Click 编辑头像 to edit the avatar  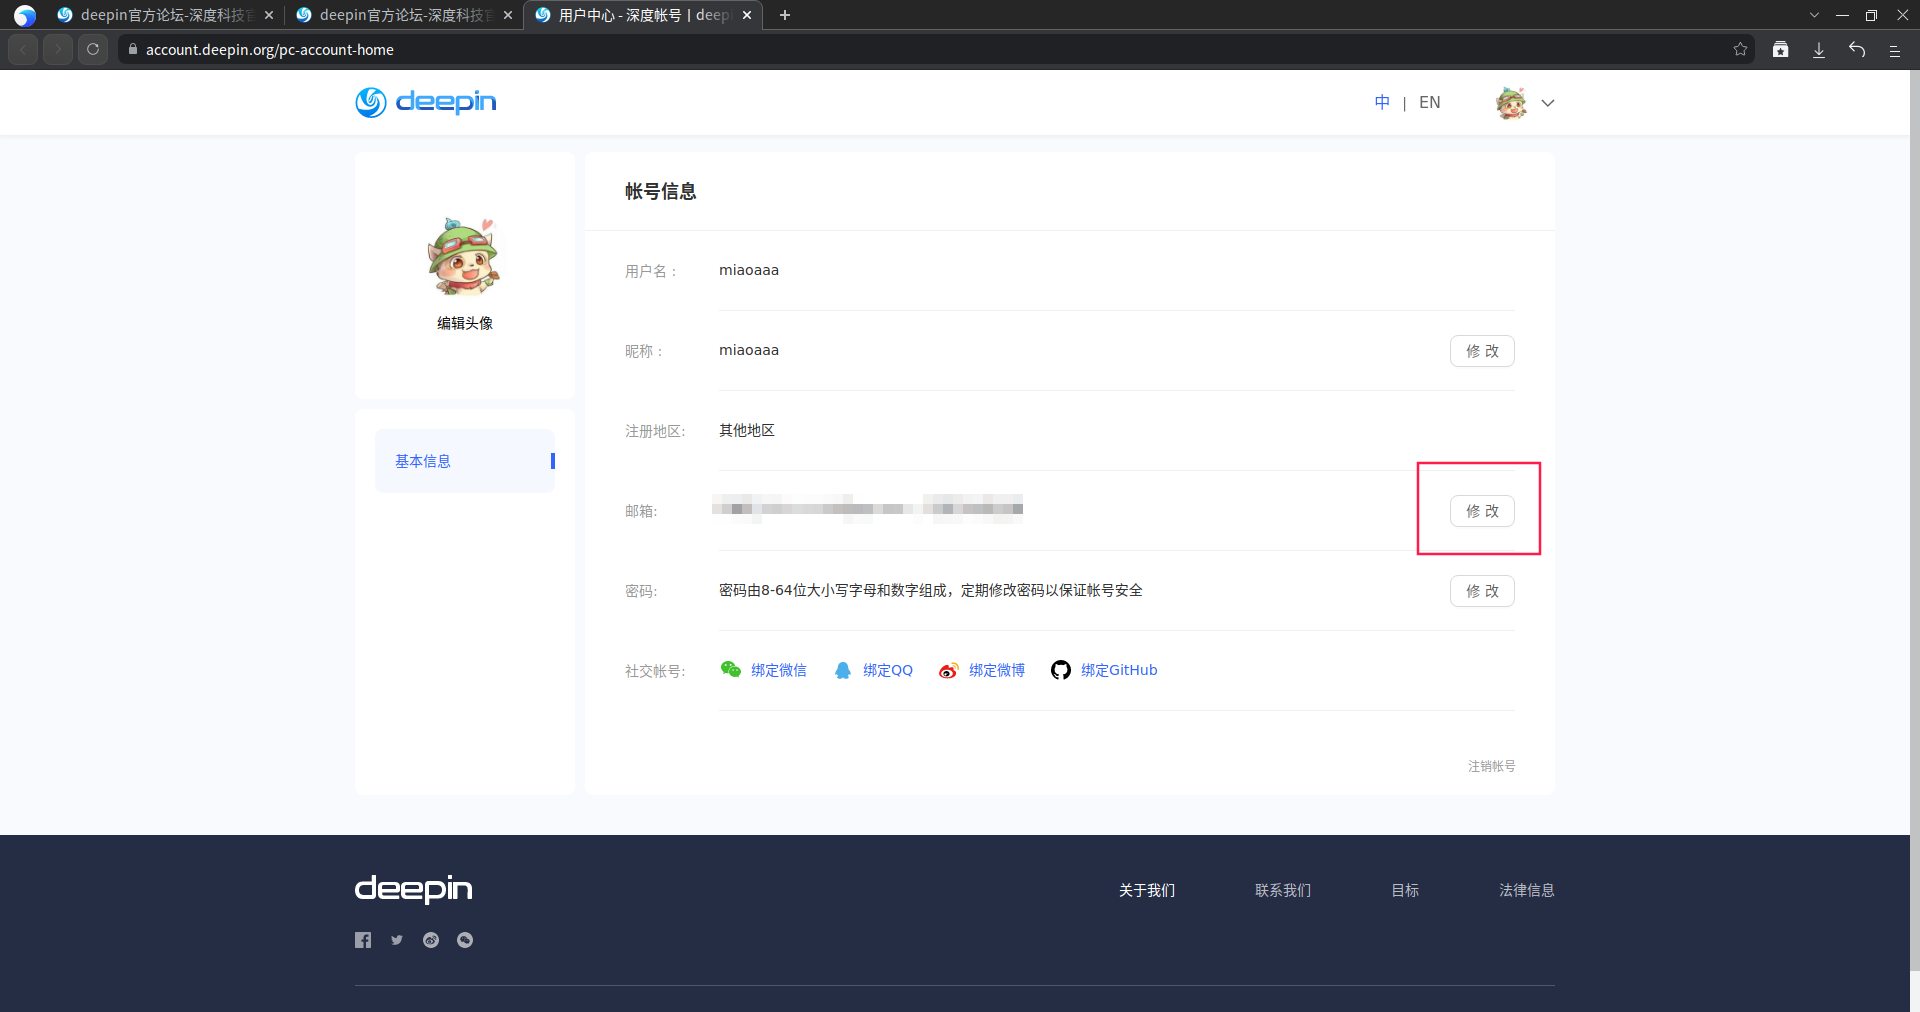465,323
